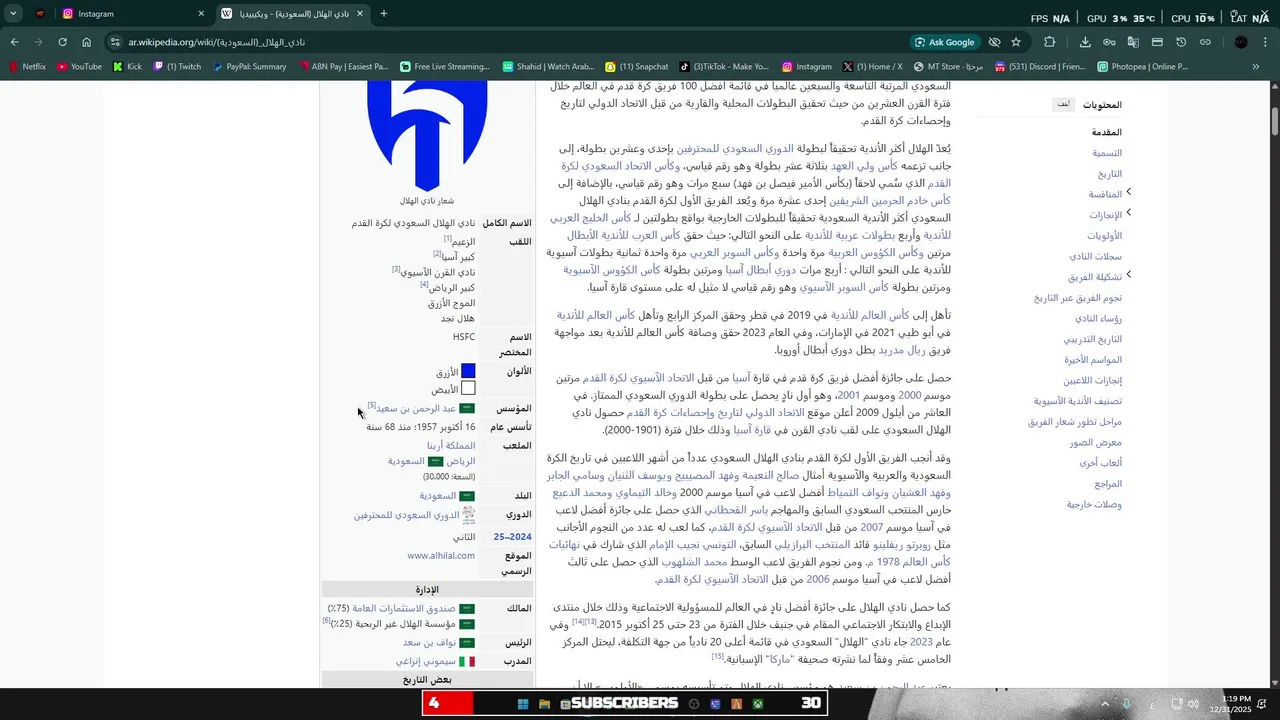Open File Explorer from the taskbar
Viewport: 1280px width, 720px height.
click(544, 704)
